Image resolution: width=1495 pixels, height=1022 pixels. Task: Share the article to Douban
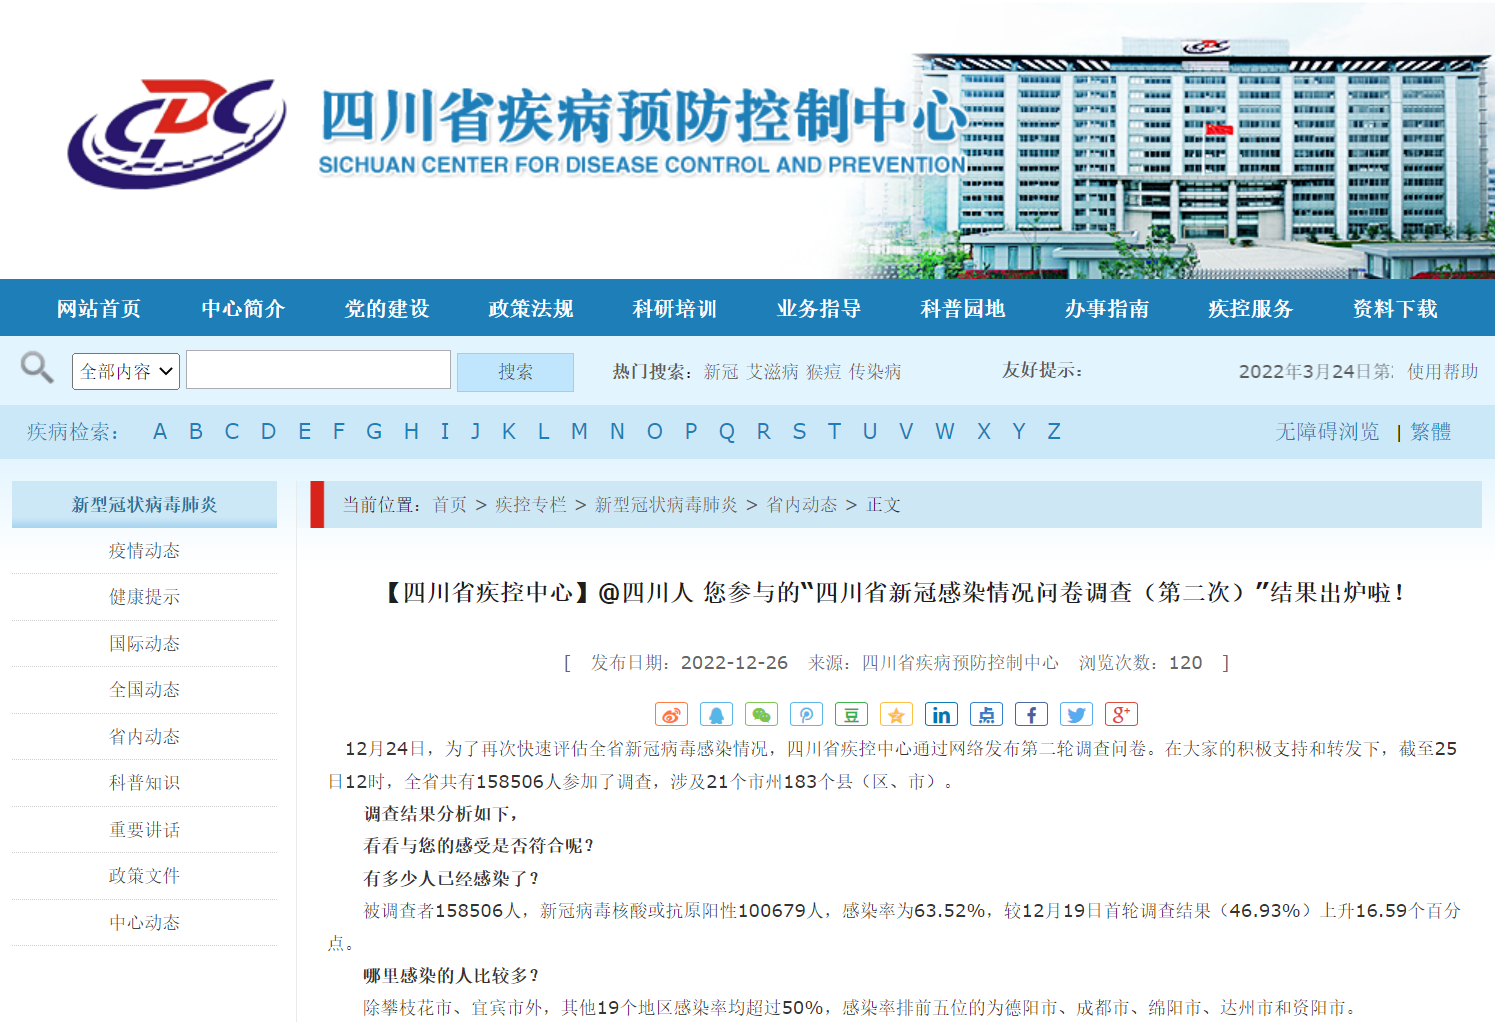tap(851, 714)
